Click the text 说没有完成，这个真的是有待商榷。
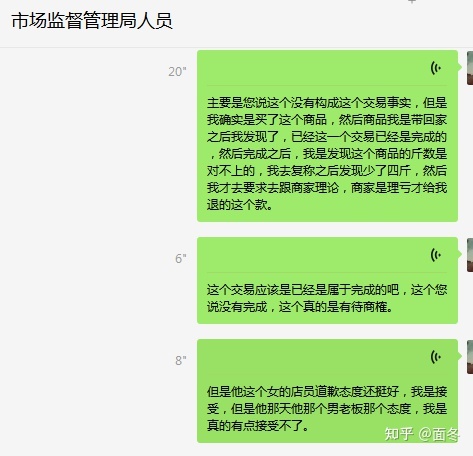This screenshot has width=473, height=456. (x=300, y=307)
